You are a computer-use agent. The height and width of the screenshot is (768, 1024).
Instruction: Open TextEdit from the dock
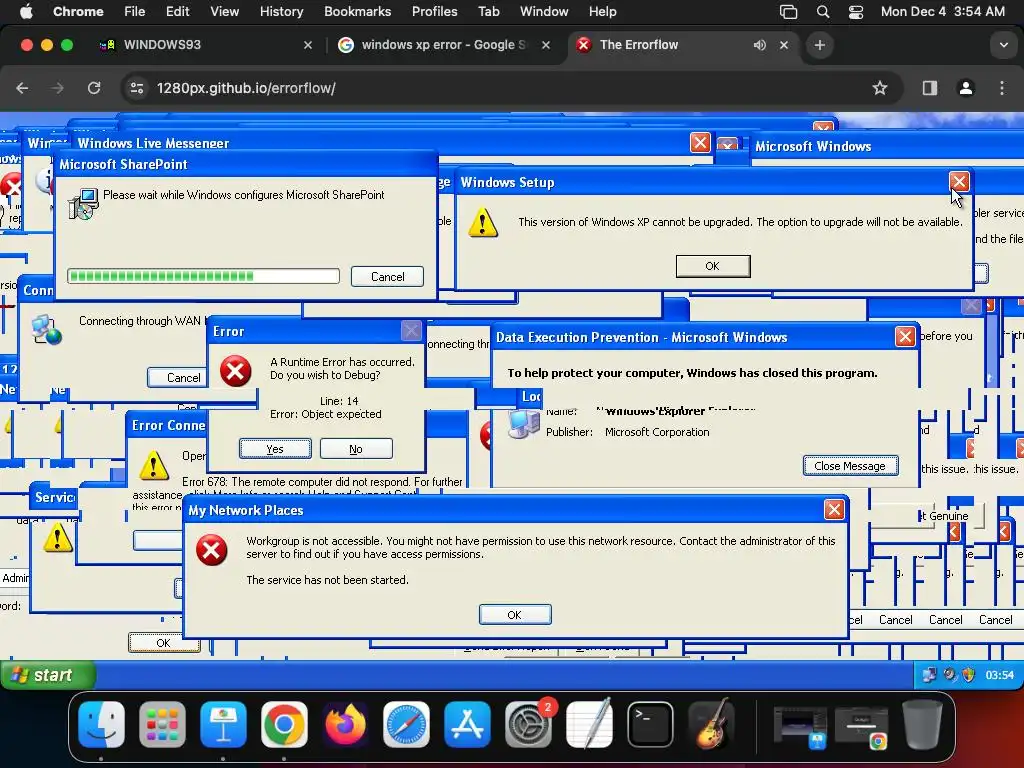[590, 724]
